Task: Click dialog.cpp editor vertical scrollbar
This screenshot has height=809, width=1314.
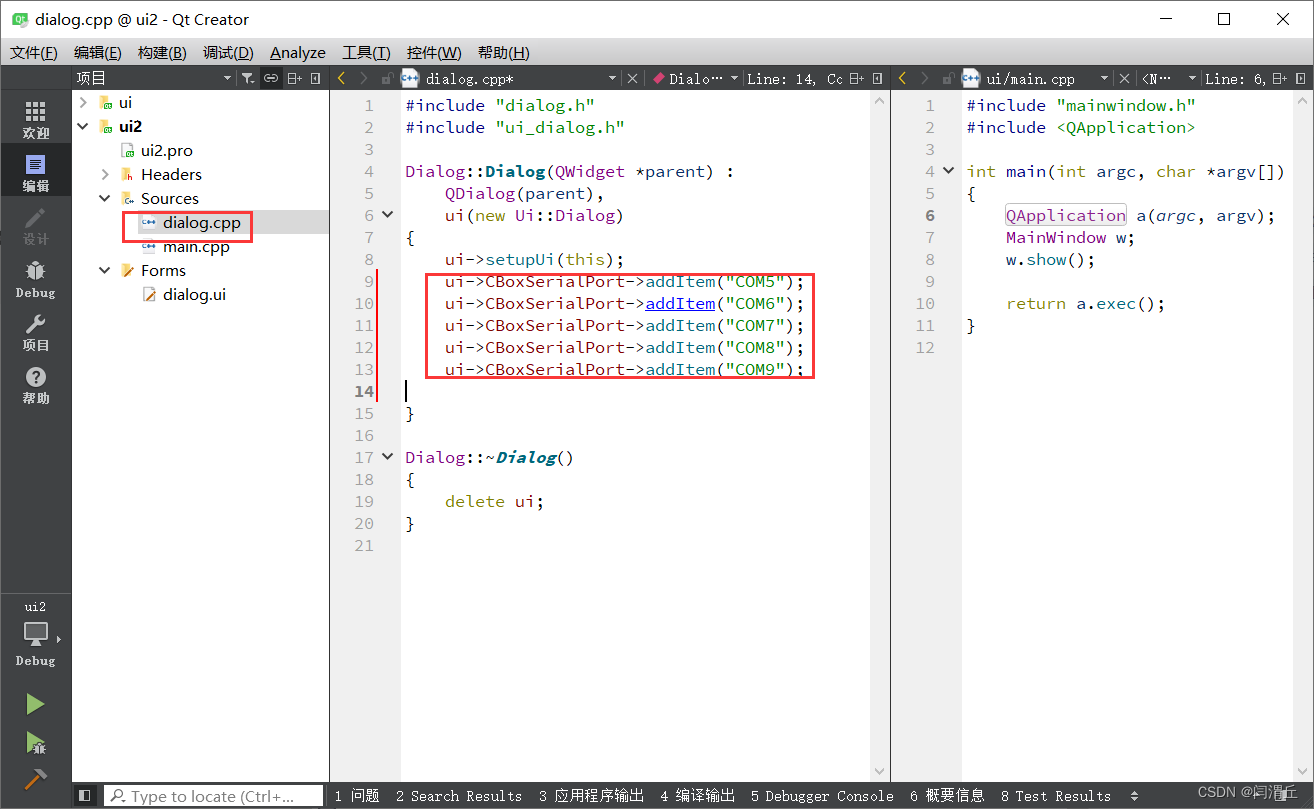Action: [879, 436]
